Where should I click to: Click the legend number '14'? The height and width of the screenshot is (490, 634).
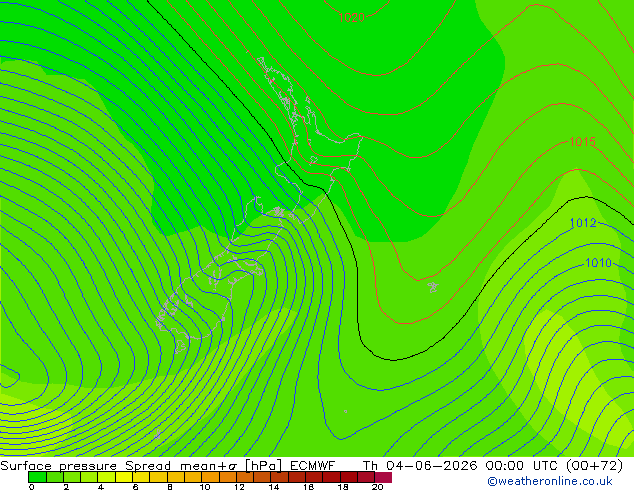274,487
